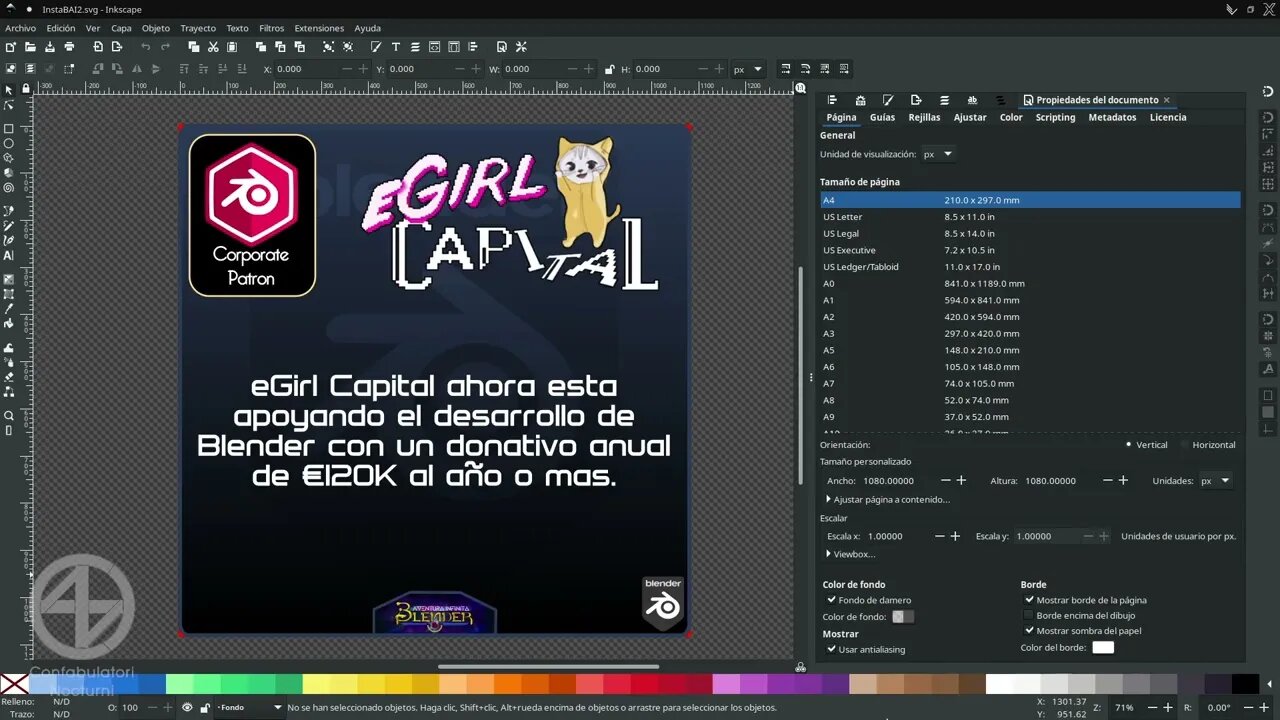Click the Color del borde swatch
Viewport: 1280px width, 720px height.
click(1103, 648)
